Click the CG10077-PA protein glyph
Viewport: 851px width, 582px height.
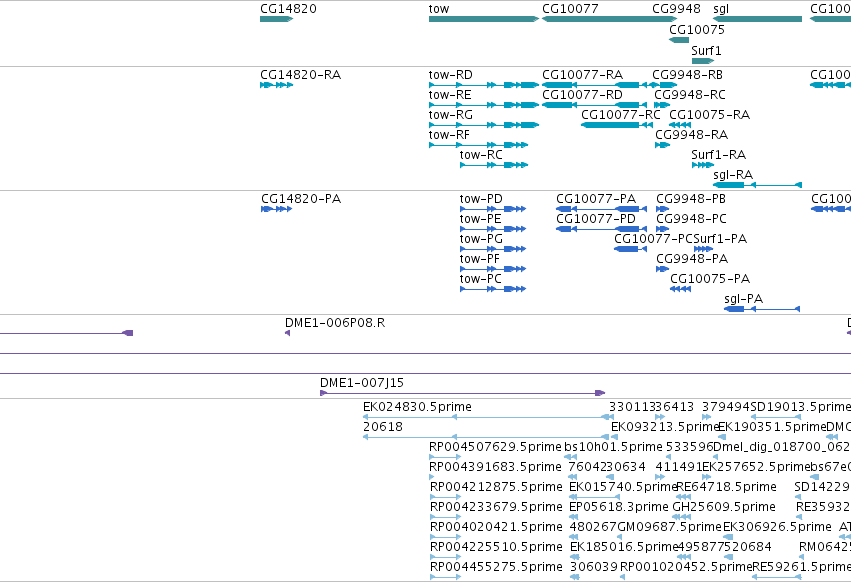(x=601, y=209)
